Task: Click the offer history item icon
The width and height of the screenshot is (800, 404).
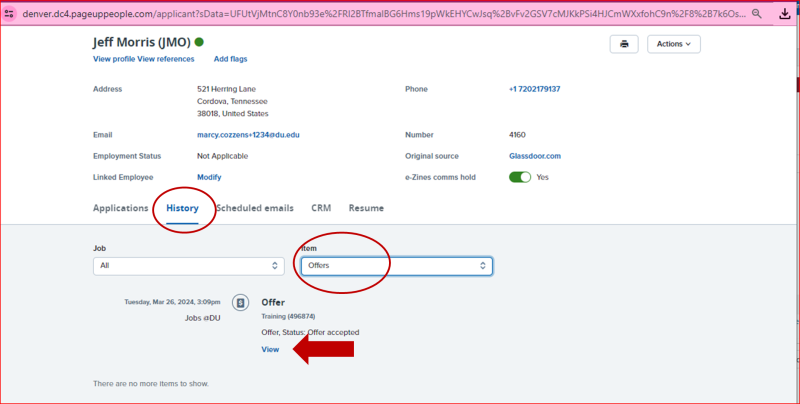Action: [240, 302]
